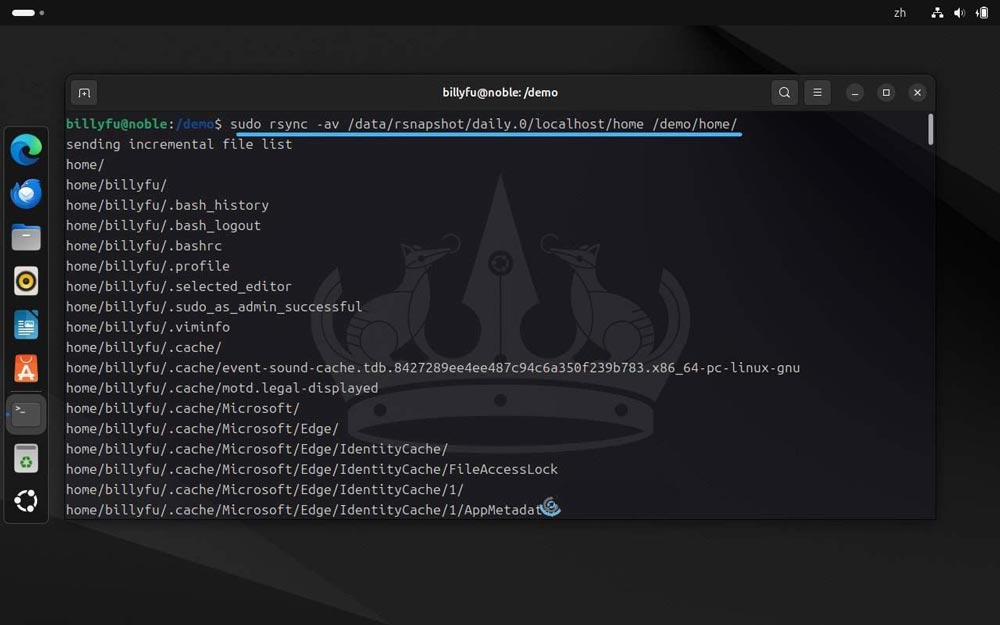Viewport: 1000px width, 625px height.
Task: Click the 'sending incremental file list' line
Action: 179,144
